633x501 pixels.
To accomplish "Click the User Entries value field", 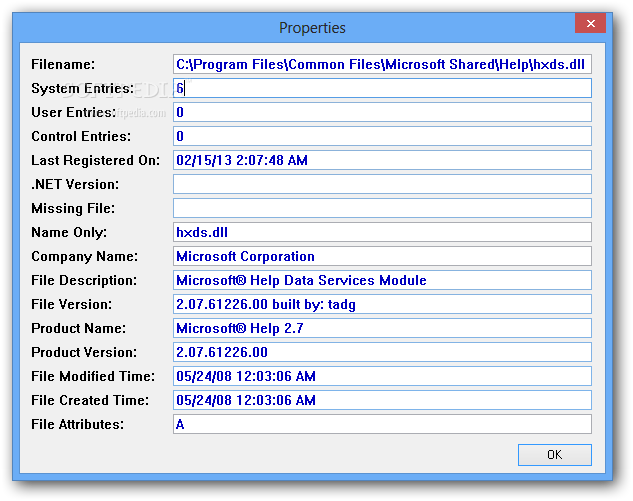I will 382,112.
